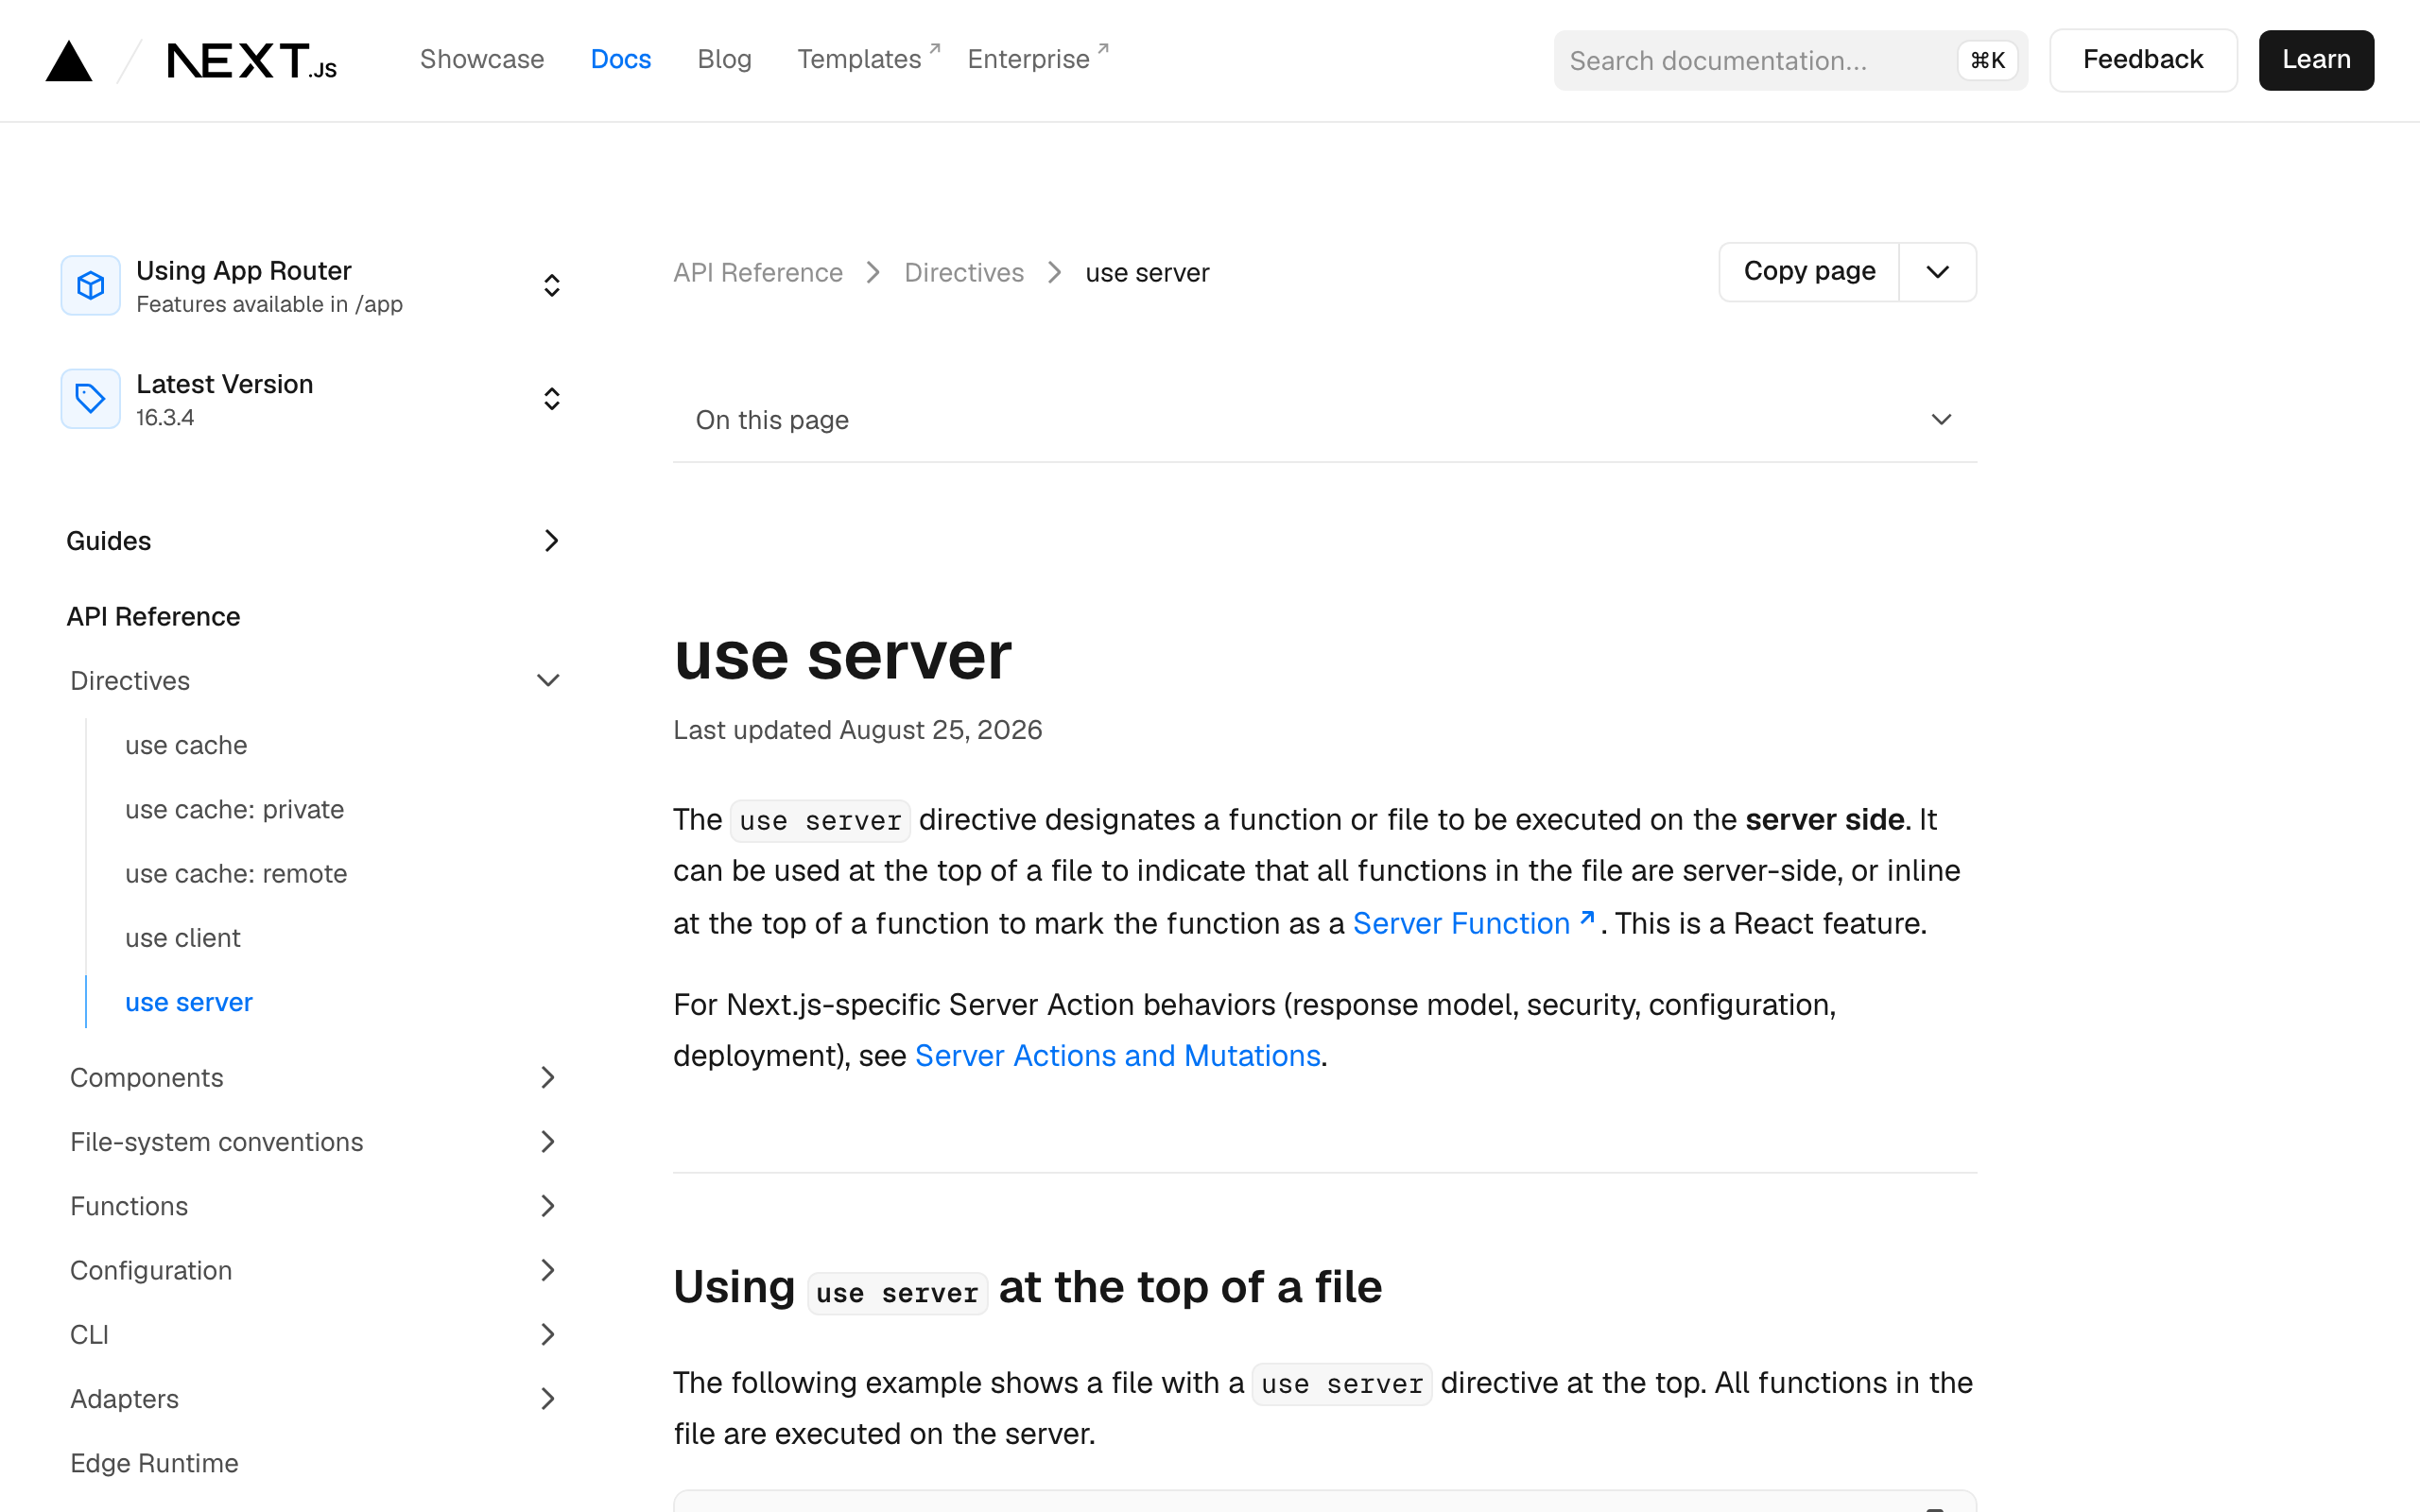Expand the On this page section
This screenshot has width=2420, height=1512.
pyautogui.click(x=1325, y=420)
